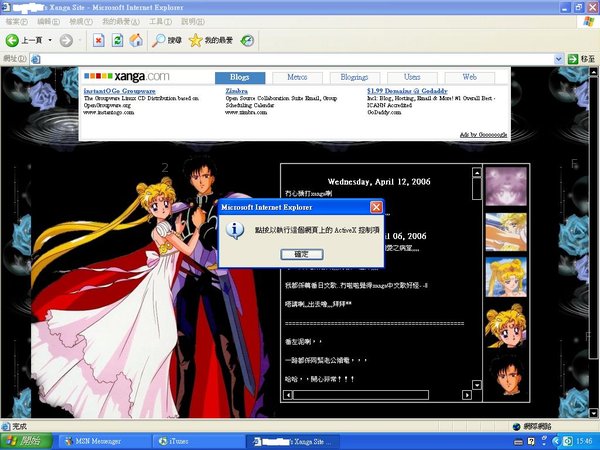Open the instantOGo Groupware ad link
Viewport: 600px width, 450px height.
119,91
